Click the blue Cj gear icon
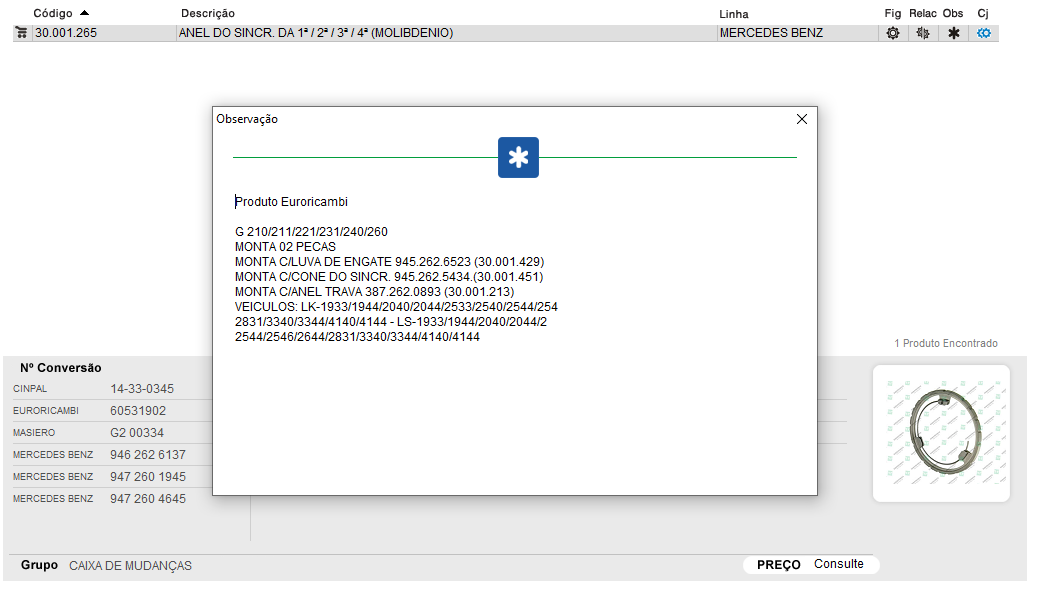 click(983, 33)
